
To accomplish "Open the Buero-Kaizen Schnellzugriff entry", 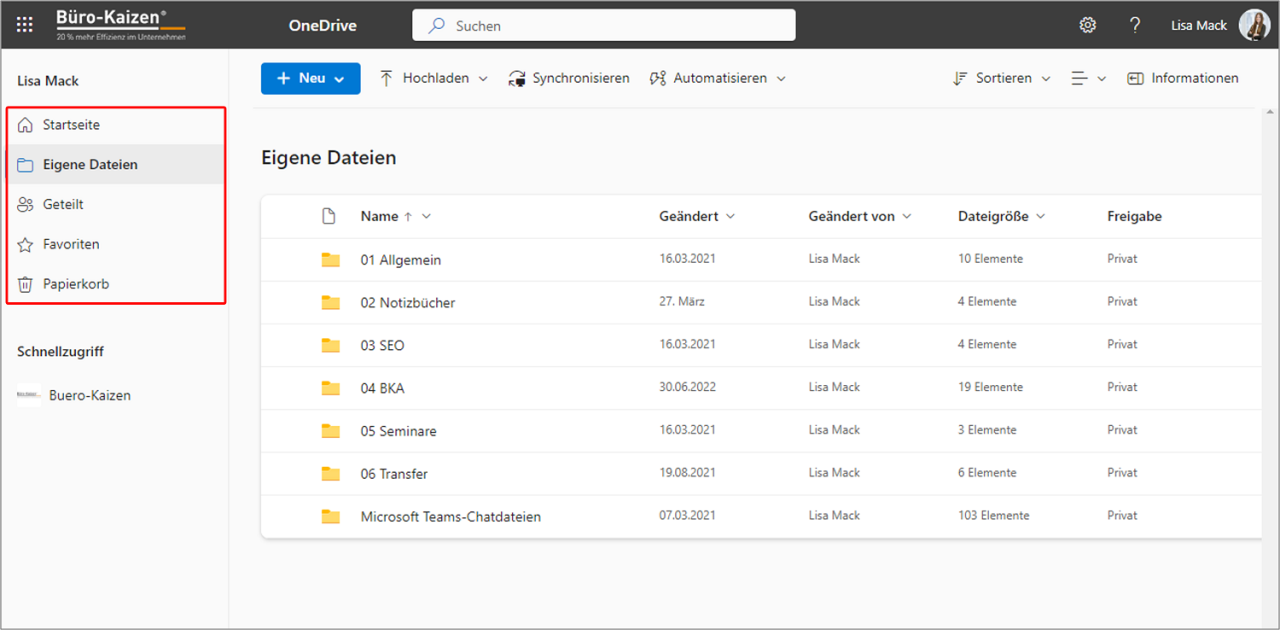I will coord(91,394).
